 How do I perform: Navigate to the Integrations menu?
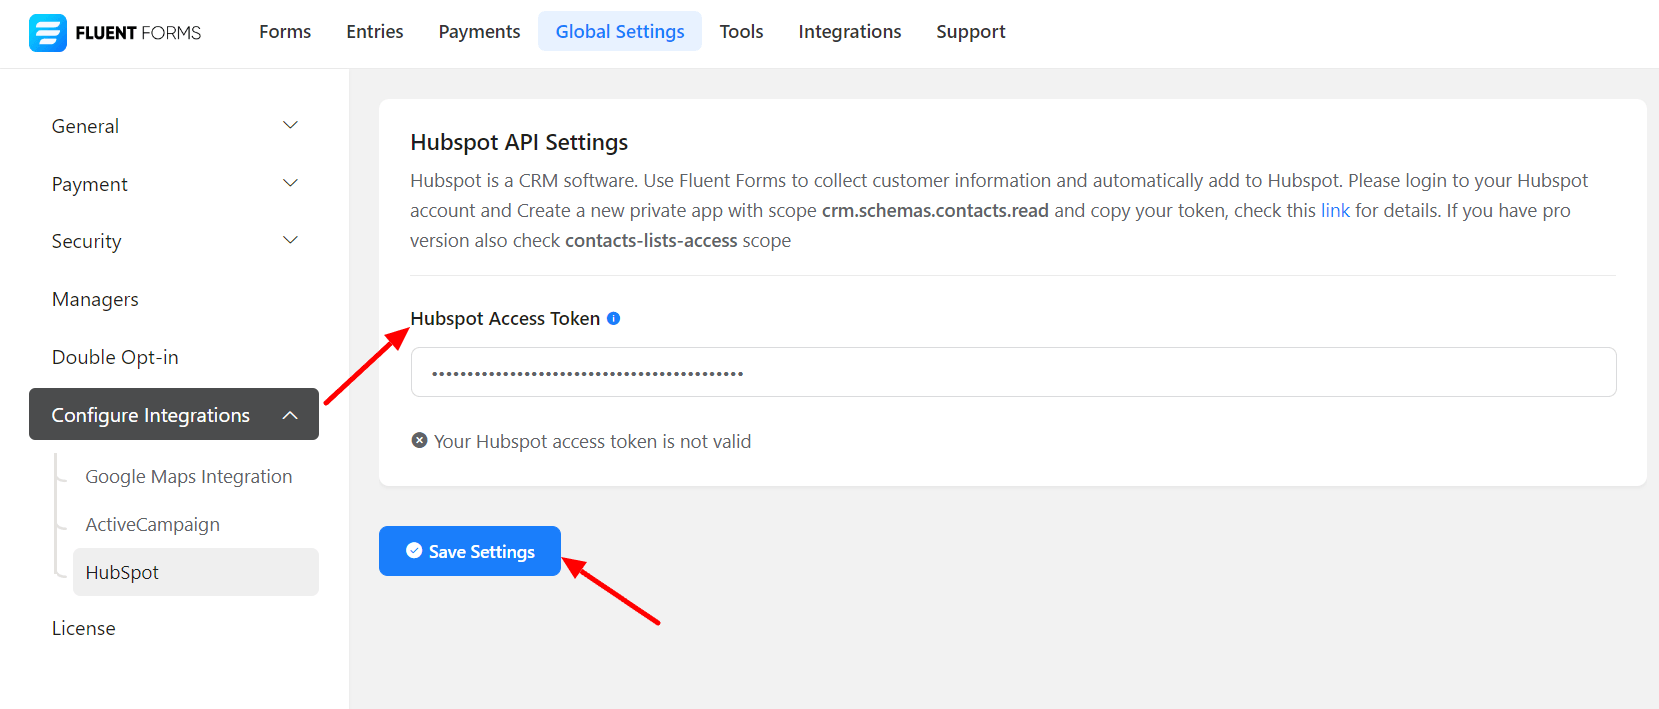point(850,32)
